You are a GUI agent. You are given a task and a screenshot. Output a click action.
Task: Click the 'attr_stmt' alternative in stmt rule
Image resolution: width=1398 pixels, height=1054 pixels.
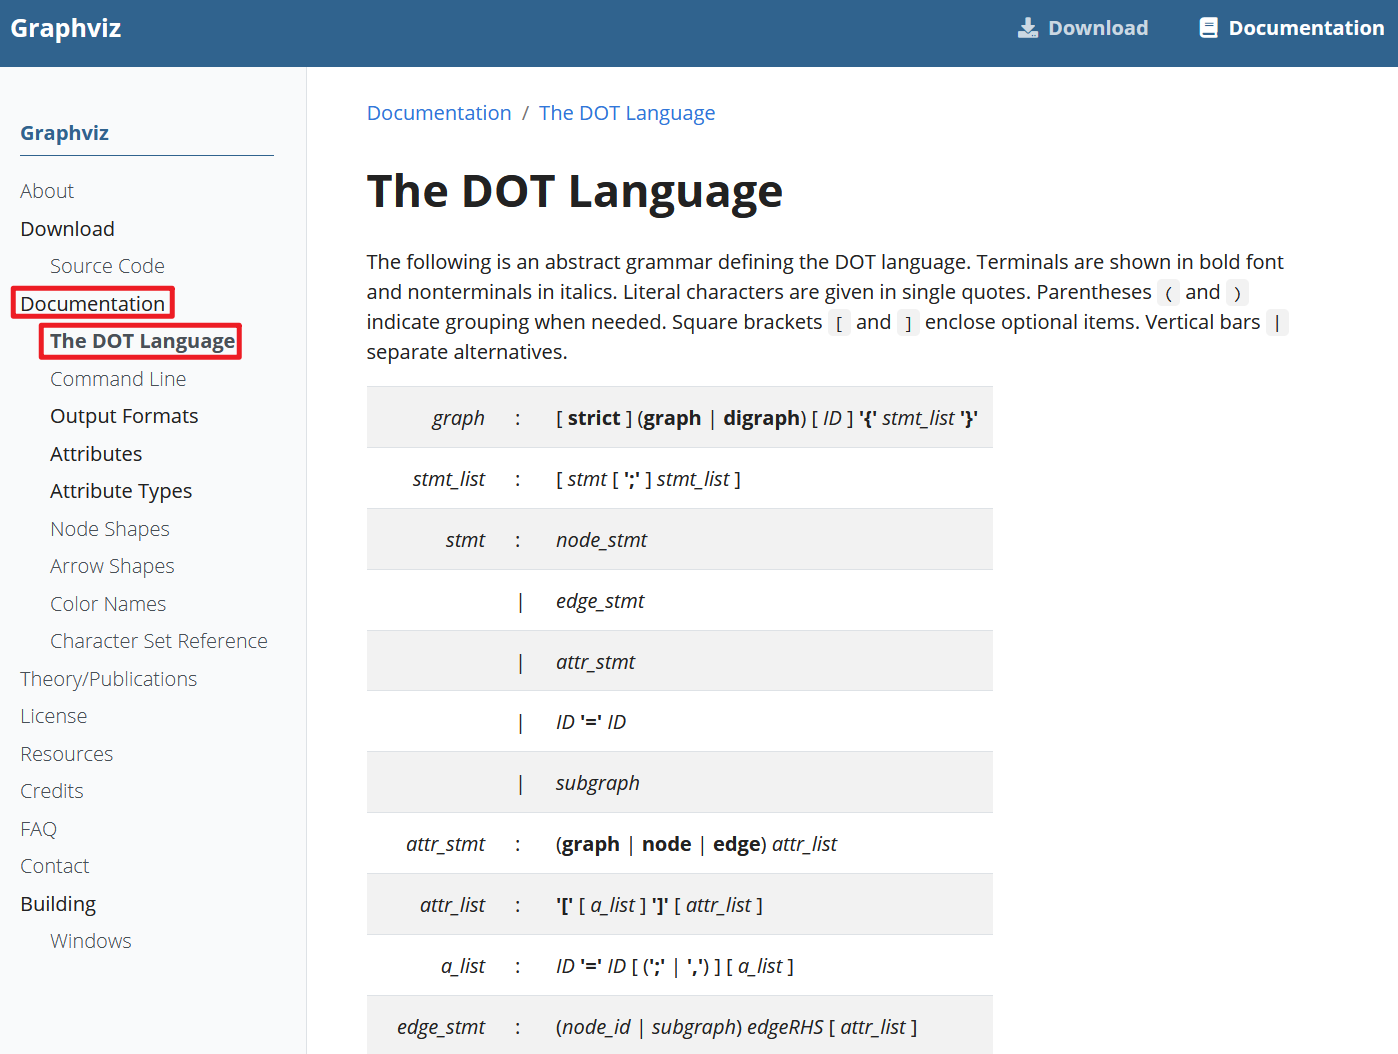[x=596, y=662]
